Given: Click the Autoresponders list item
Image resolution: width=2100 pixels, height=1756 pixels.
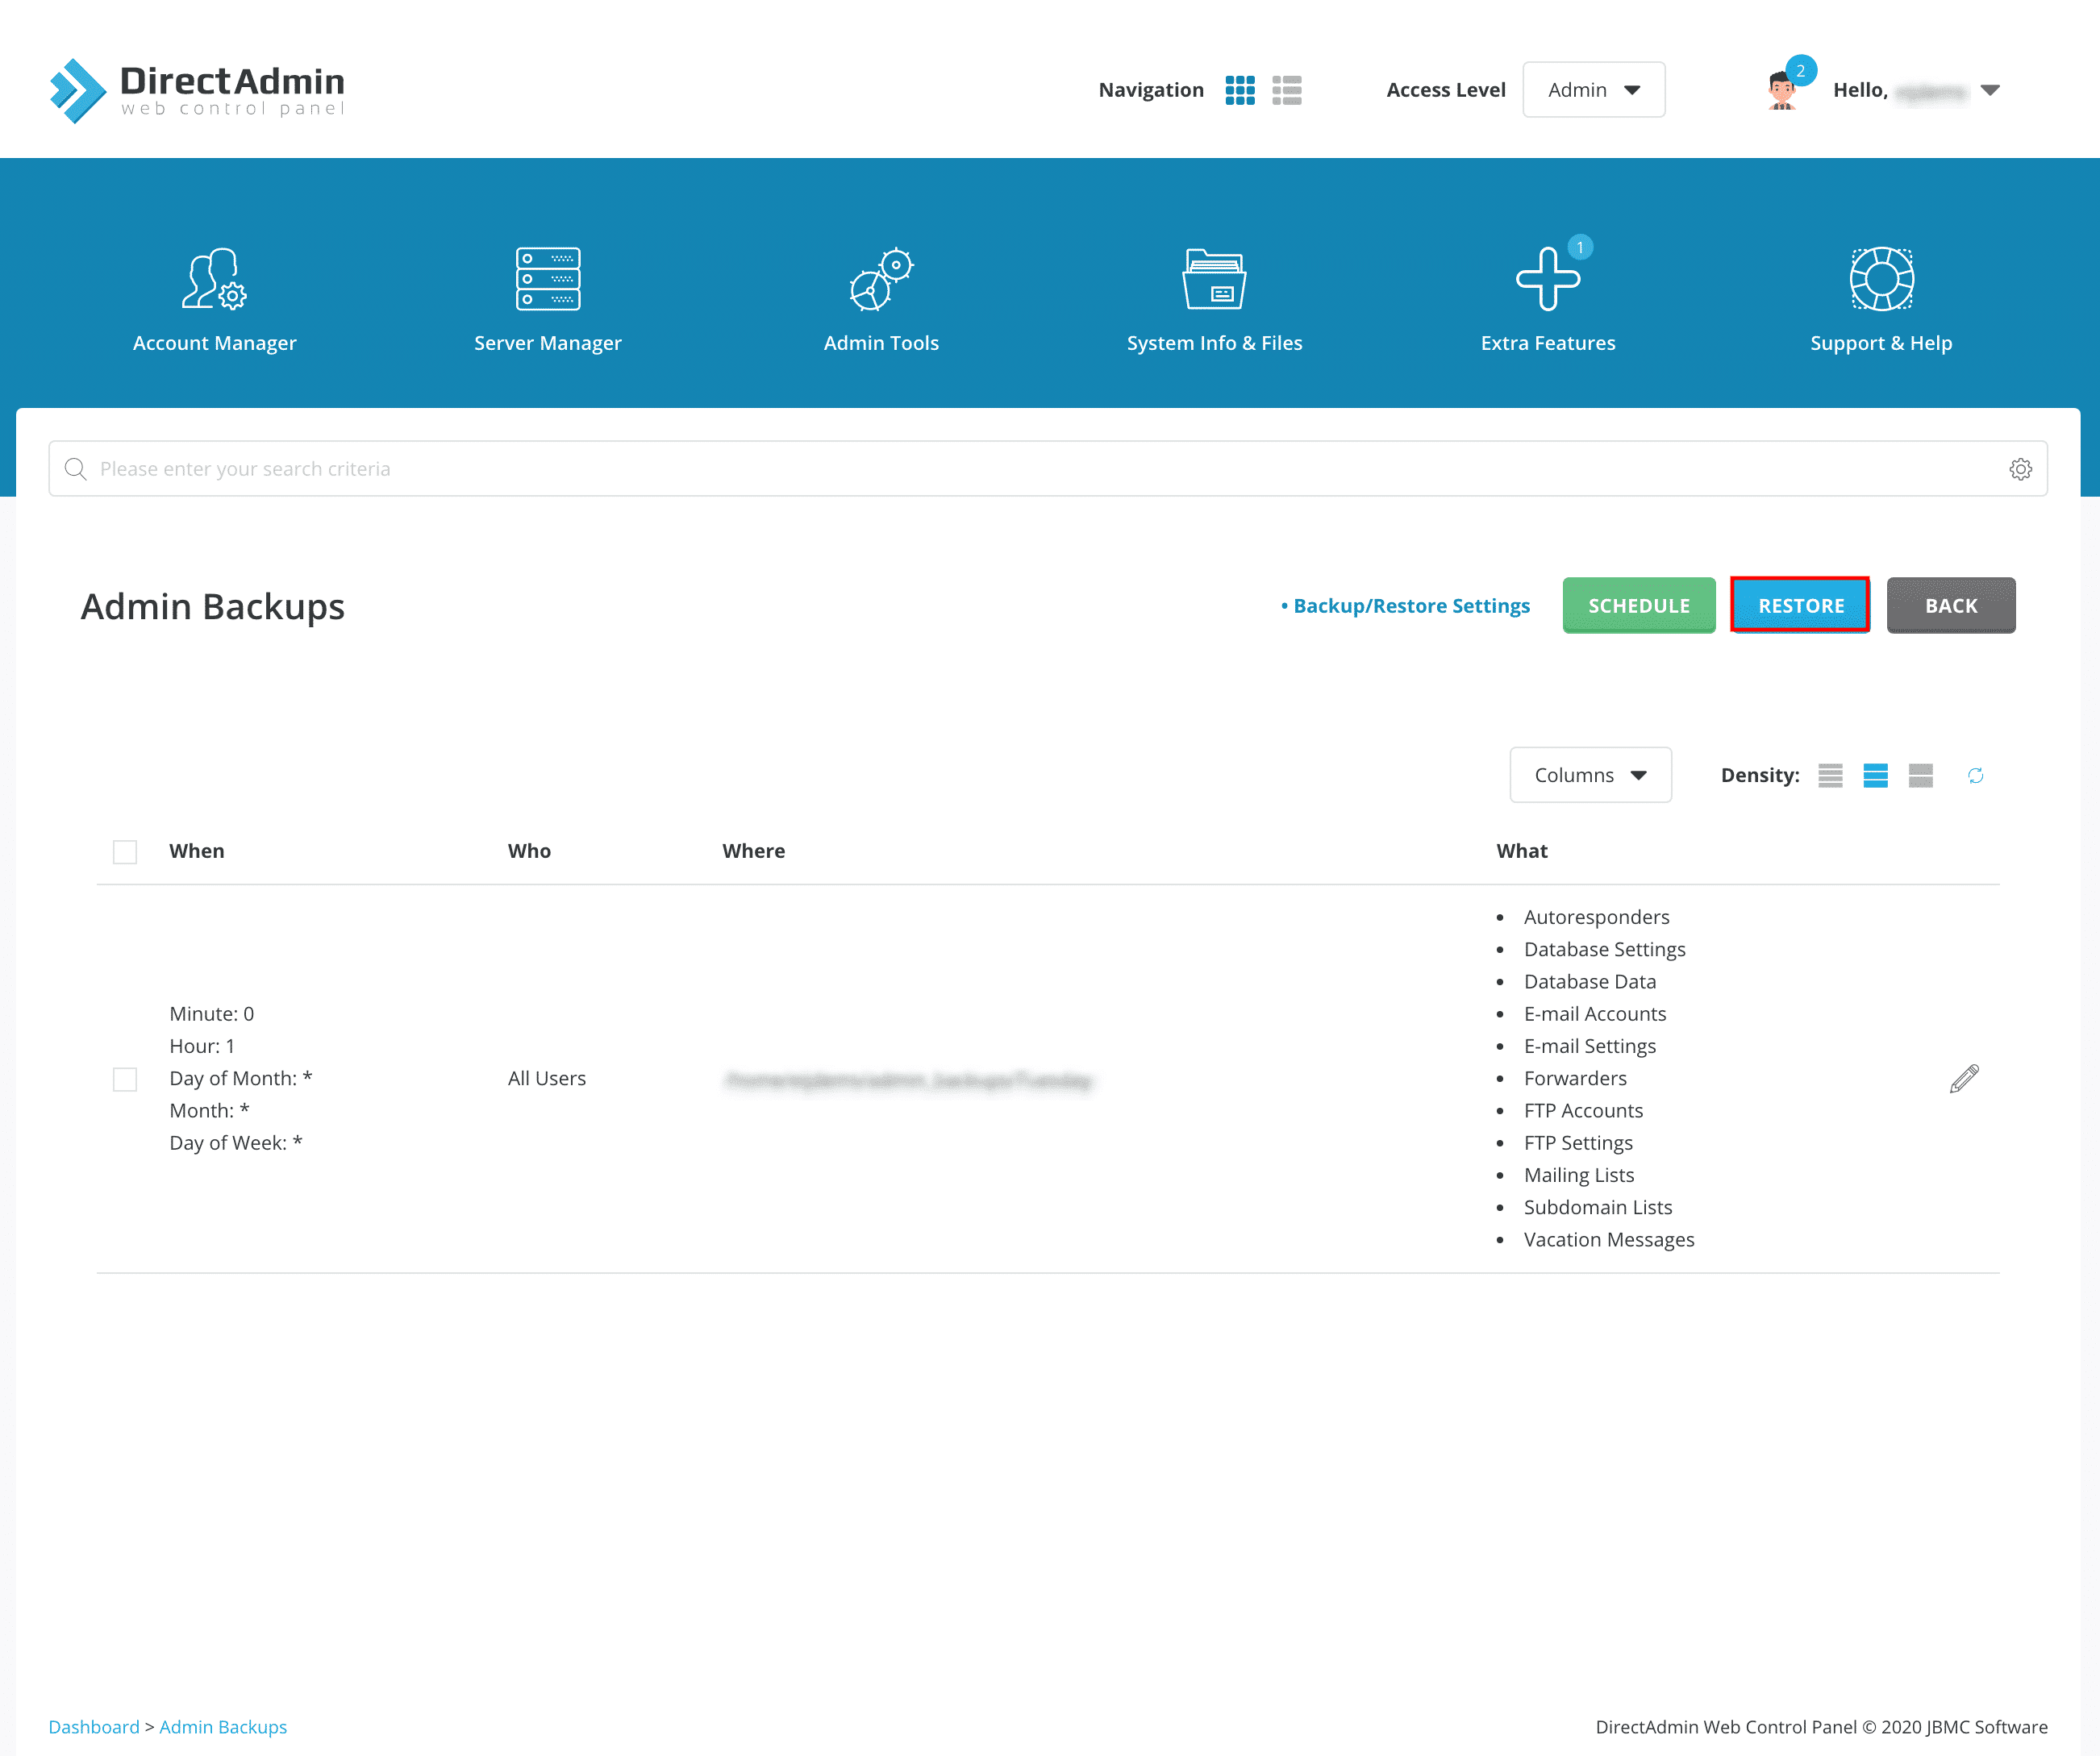Looking at the screenshot, I should click(x=1596, y=917).
